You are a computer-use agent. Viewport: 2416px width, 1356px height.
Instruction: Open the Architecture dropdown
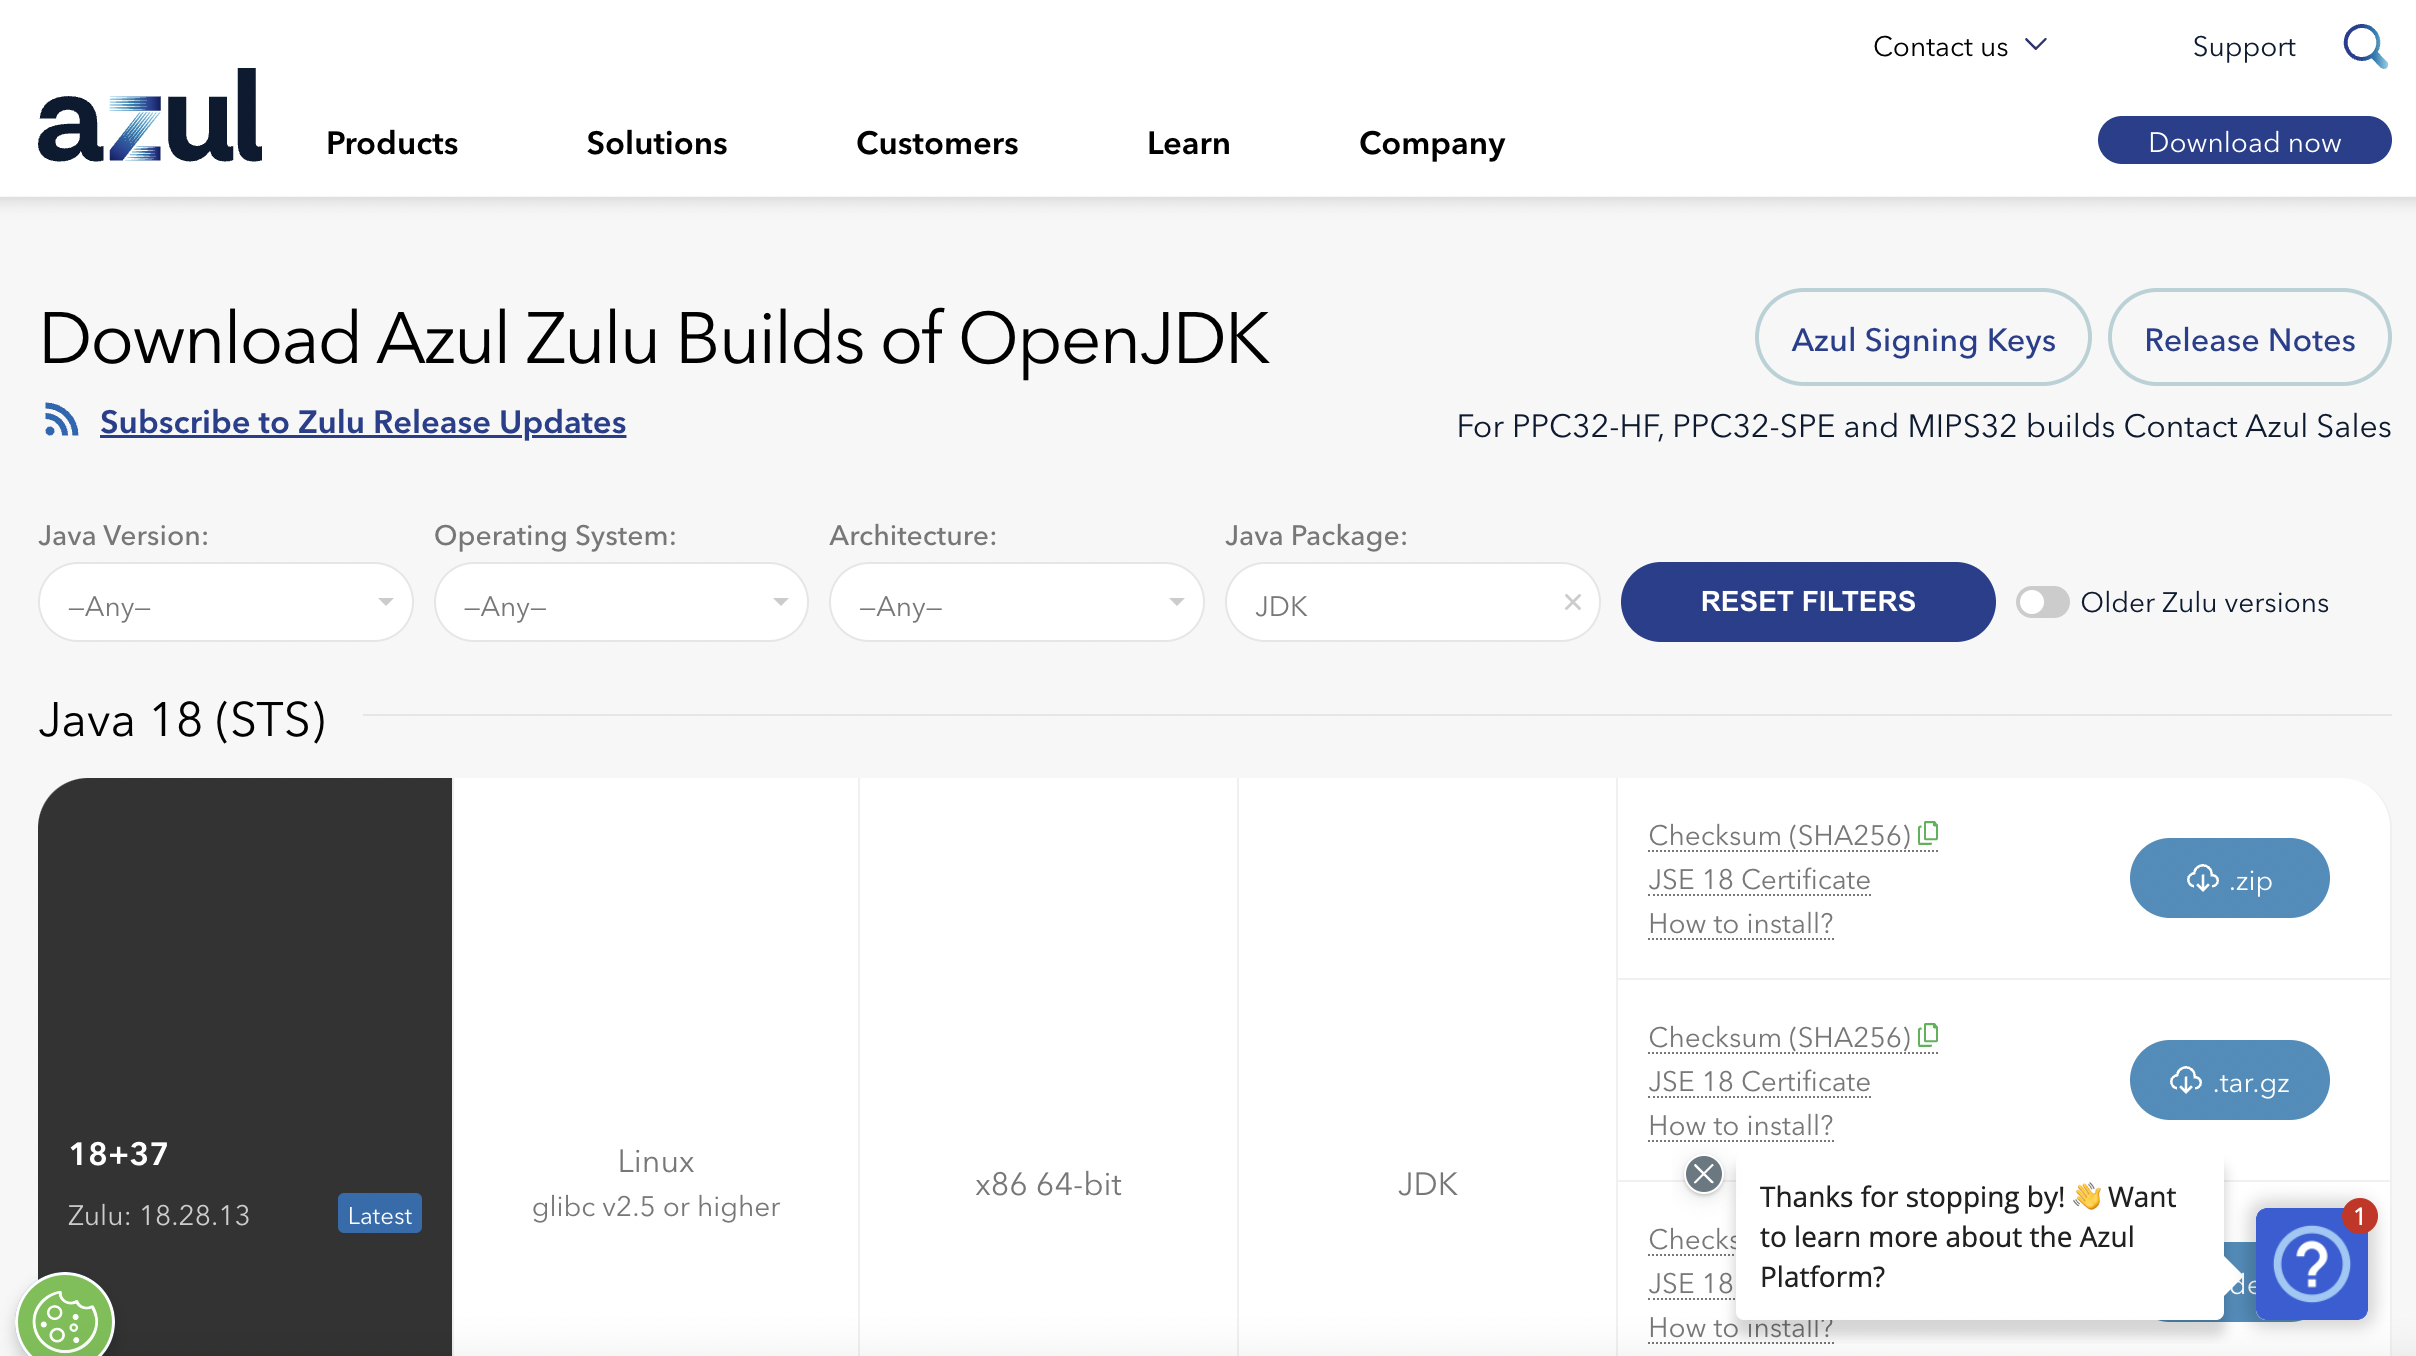point(1016,603)
